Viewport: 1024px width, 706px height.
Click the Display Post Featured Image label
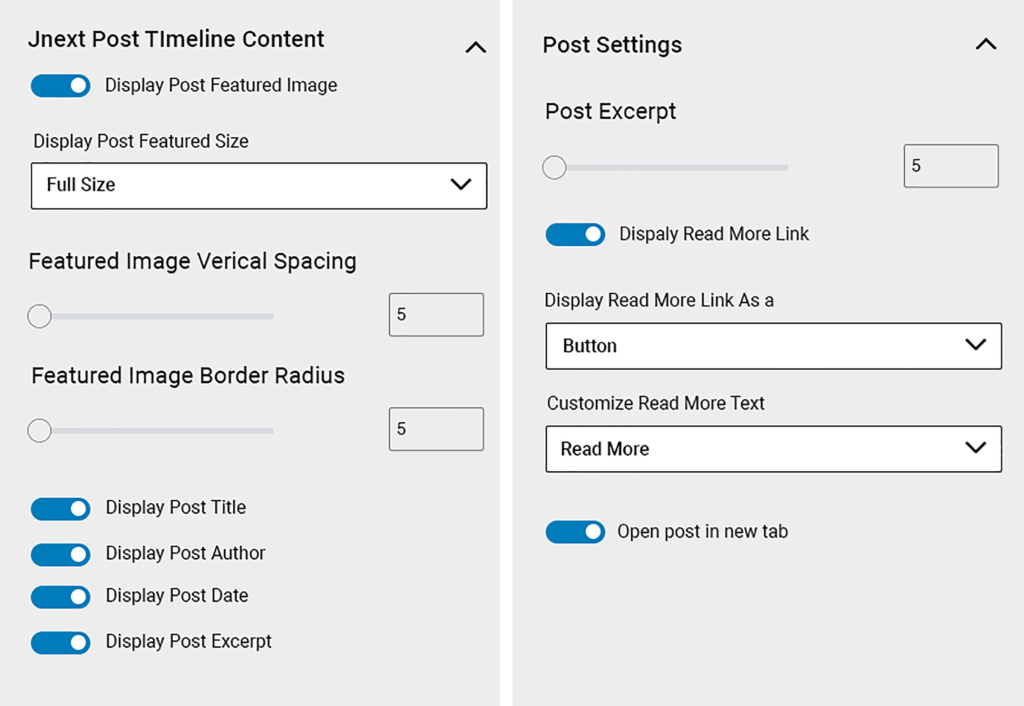pyautogui.click(x=221, y=86)
